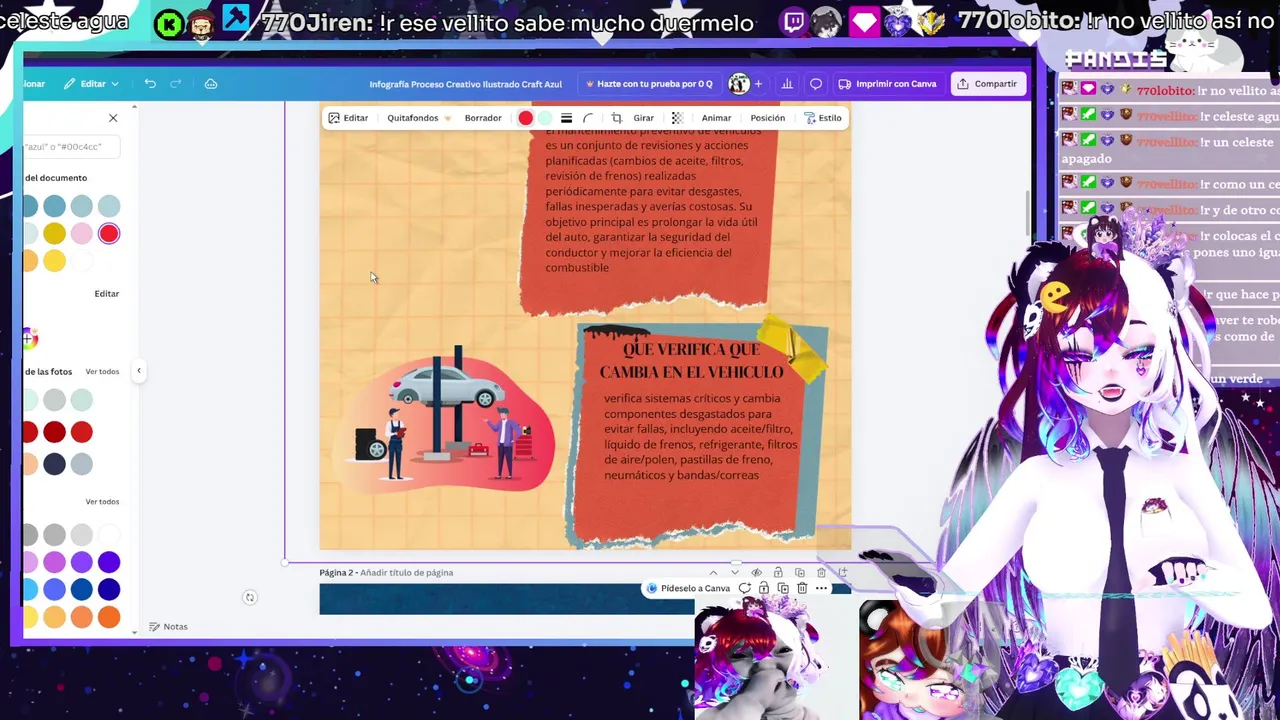Move page down with the chevron arrow

tap(735, 573)
